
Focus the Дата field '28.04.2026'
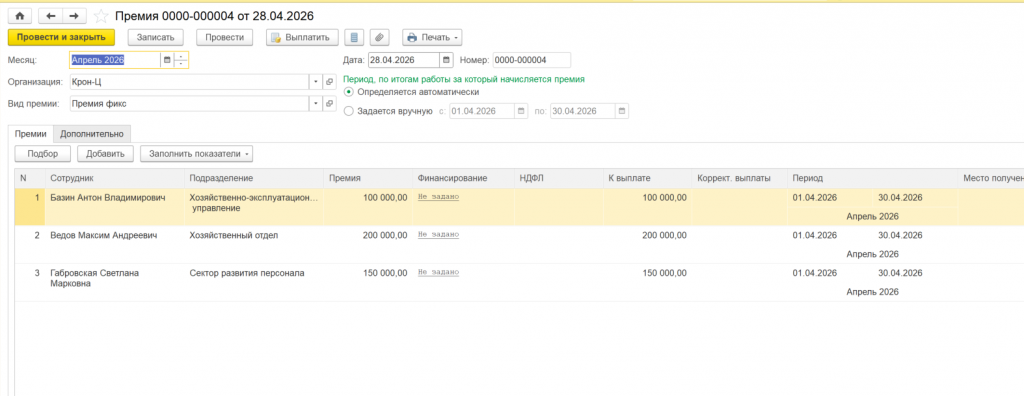pyautogui.click(x=404, y=60)
